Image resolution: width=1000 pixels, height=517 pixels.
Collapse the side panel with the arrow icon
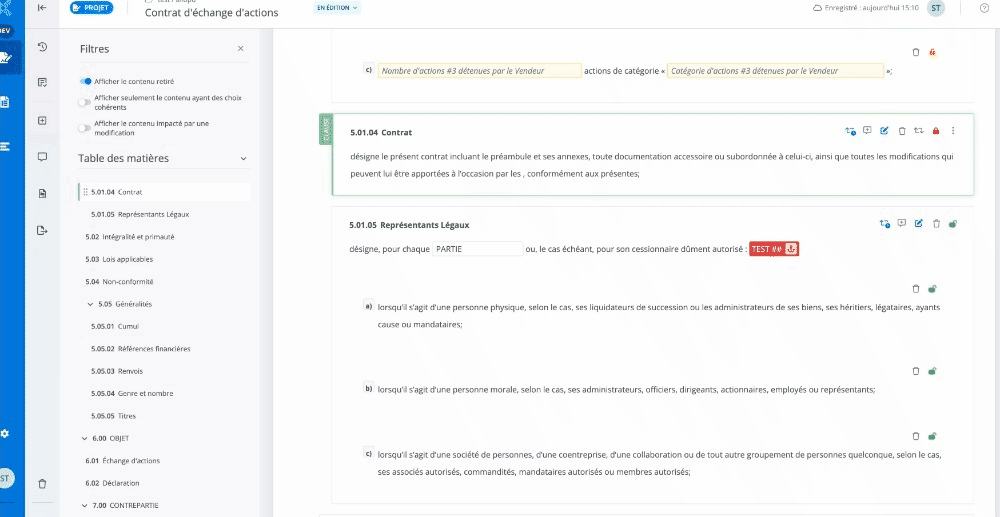42,8
